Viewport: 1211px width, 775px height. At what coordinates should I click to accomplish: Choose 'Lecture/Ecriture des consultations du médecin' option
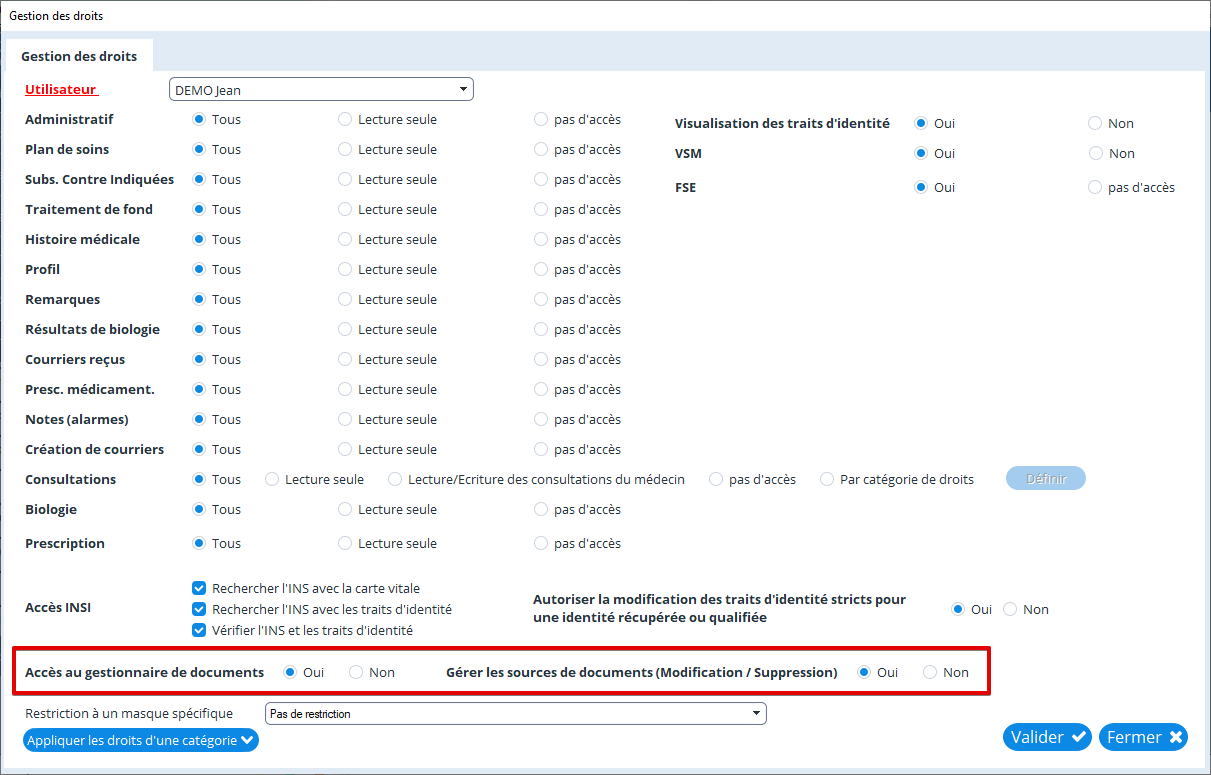(395, 479)
